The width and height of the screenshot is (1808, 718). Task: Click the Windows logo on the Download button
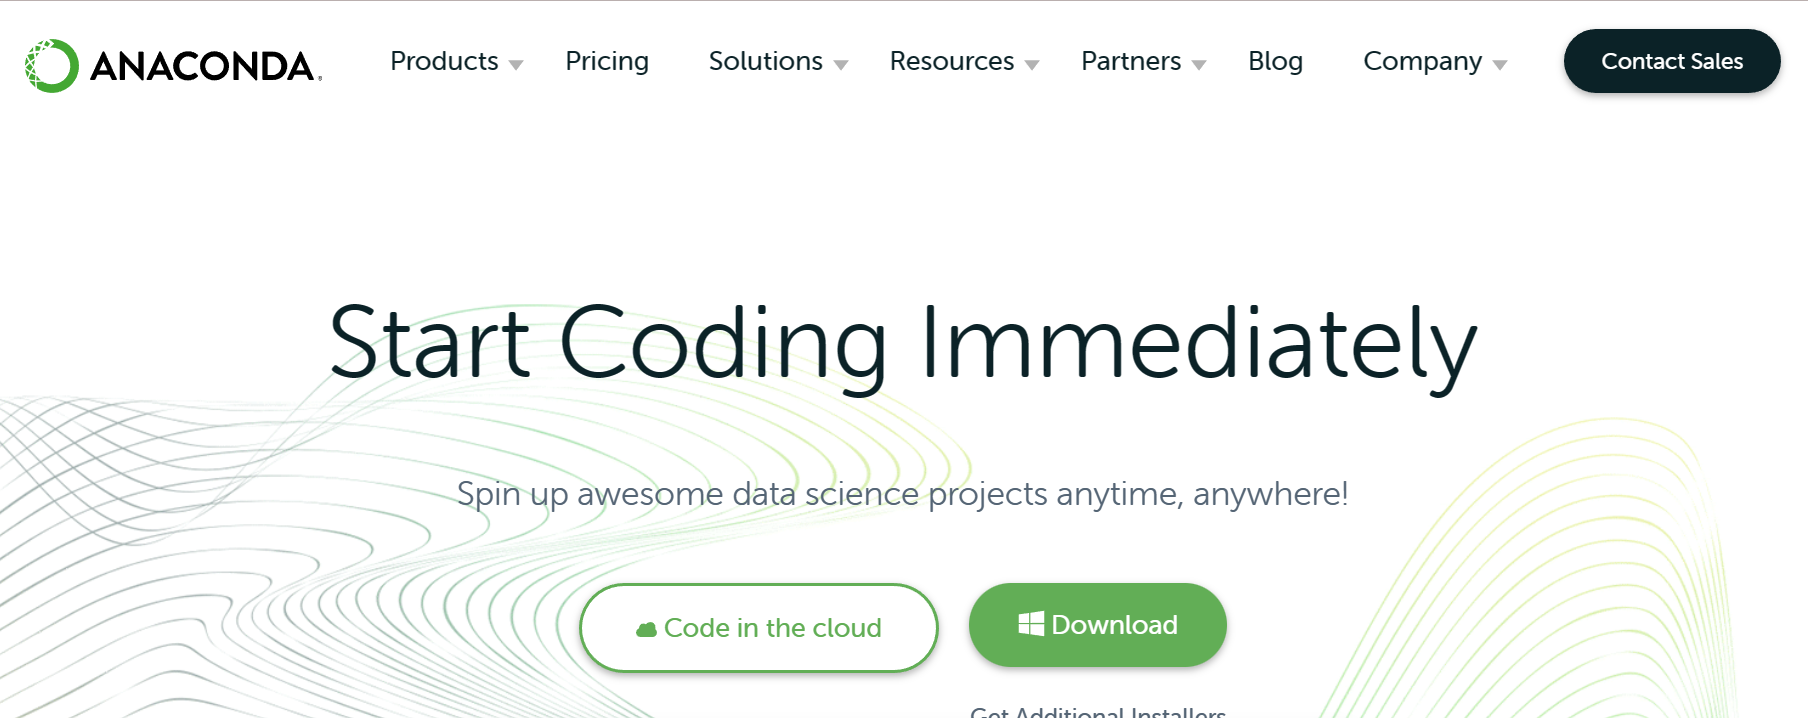click(1031, 624)
